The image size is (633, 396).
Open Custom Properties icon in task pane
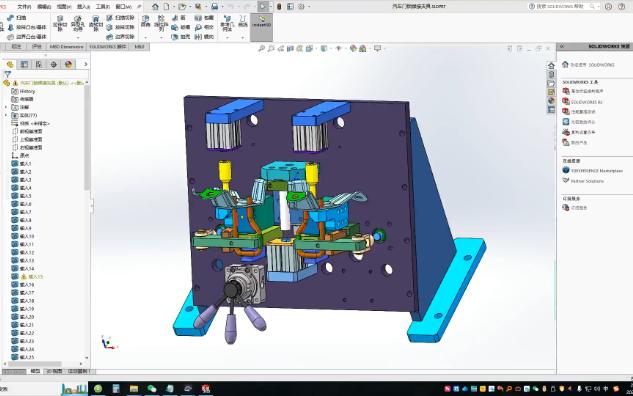coord(551,110)
